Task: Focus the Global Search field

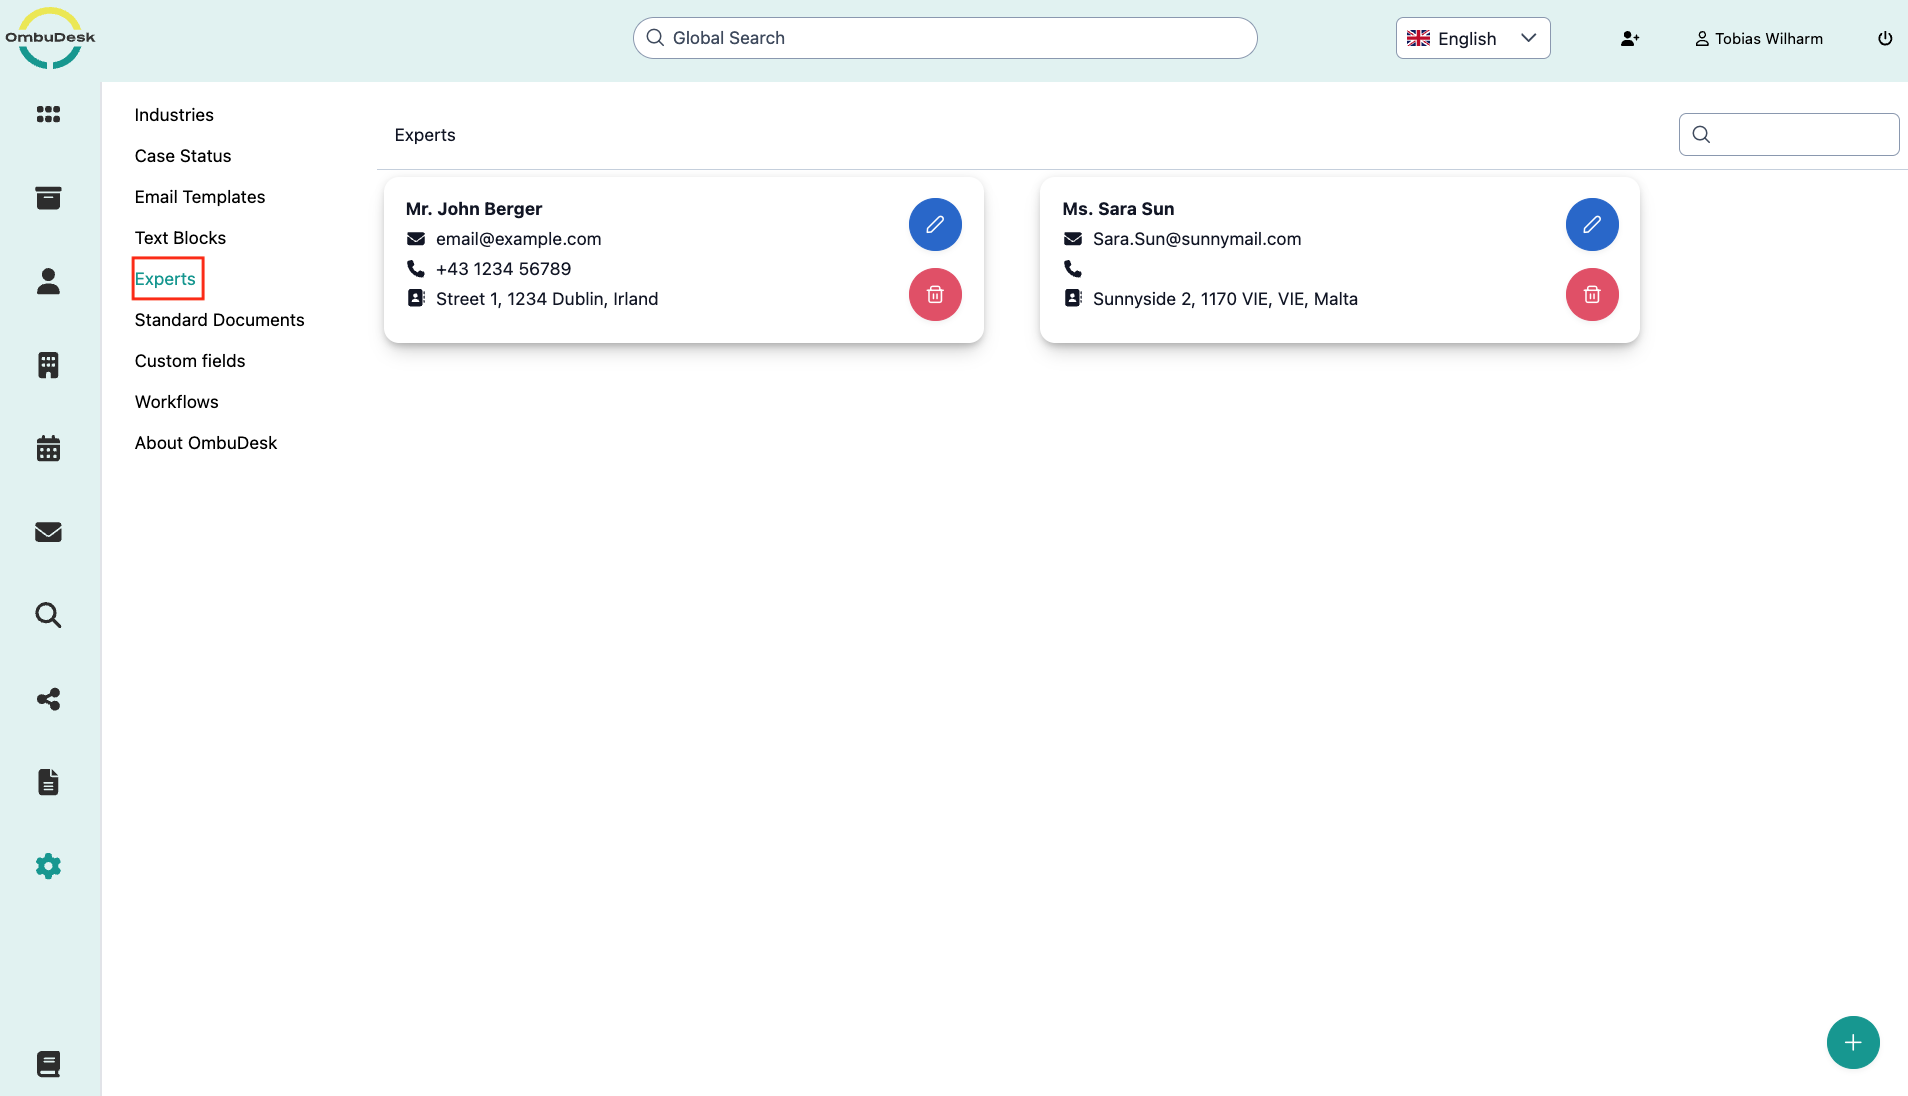Action: coord(945,38)
